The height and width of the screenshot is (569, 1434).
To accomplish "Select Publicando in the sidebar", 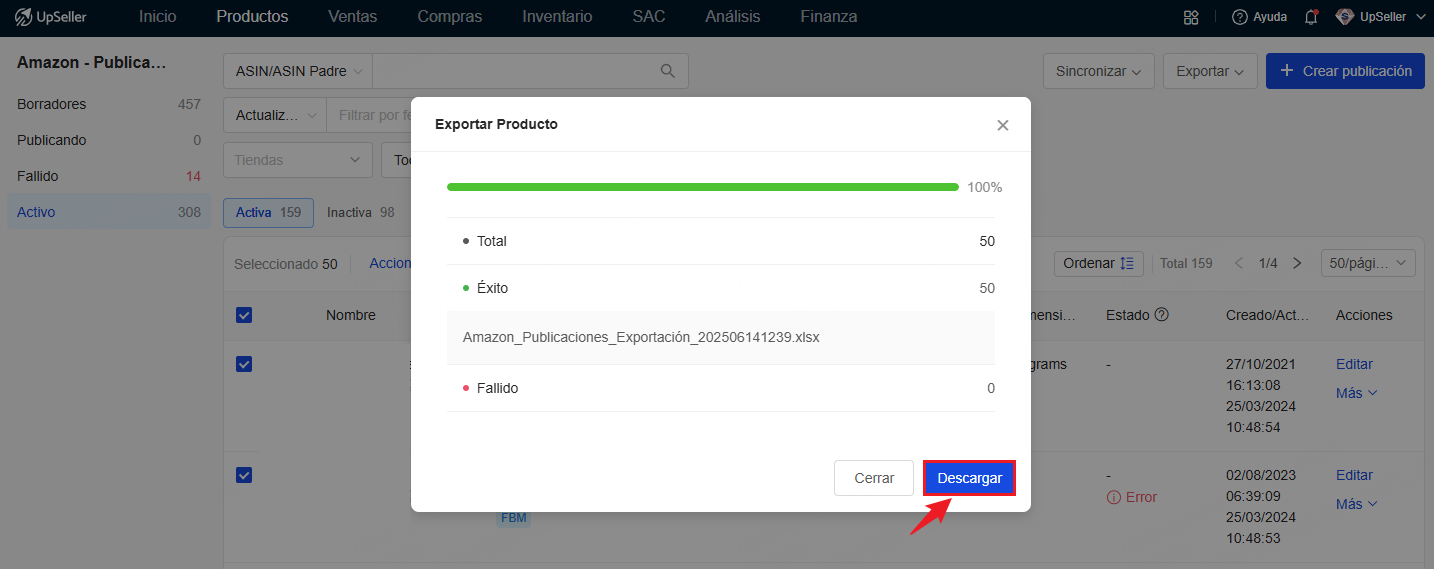I will point(109,140).
